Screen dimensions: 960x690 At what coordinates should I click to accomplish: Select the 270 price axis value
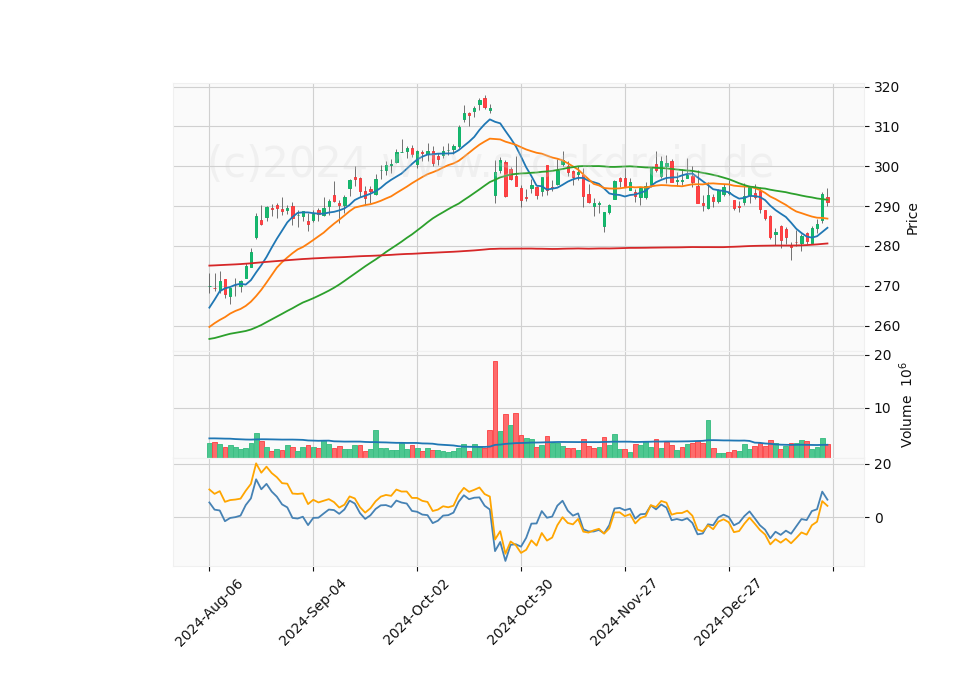coord(887,287)
